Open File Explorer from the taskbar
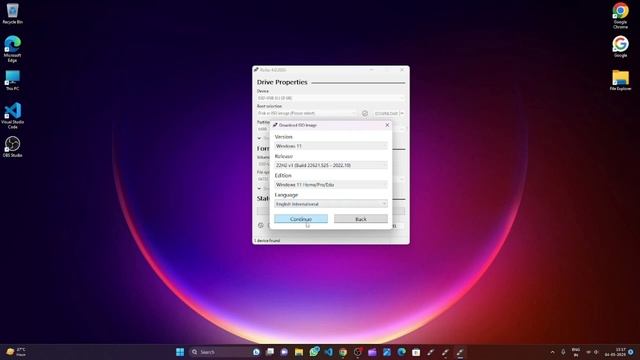The width and height of the screenshot is (640, 360). (x=299, y=352)
